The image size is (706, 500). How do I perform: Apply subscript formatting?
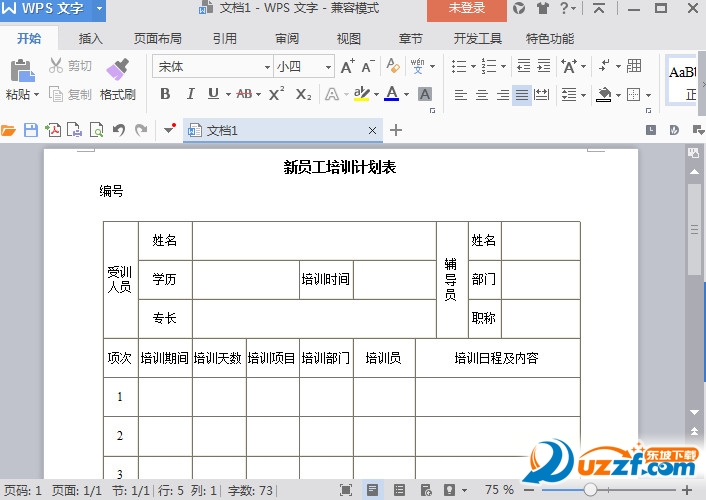pos(303,94)
